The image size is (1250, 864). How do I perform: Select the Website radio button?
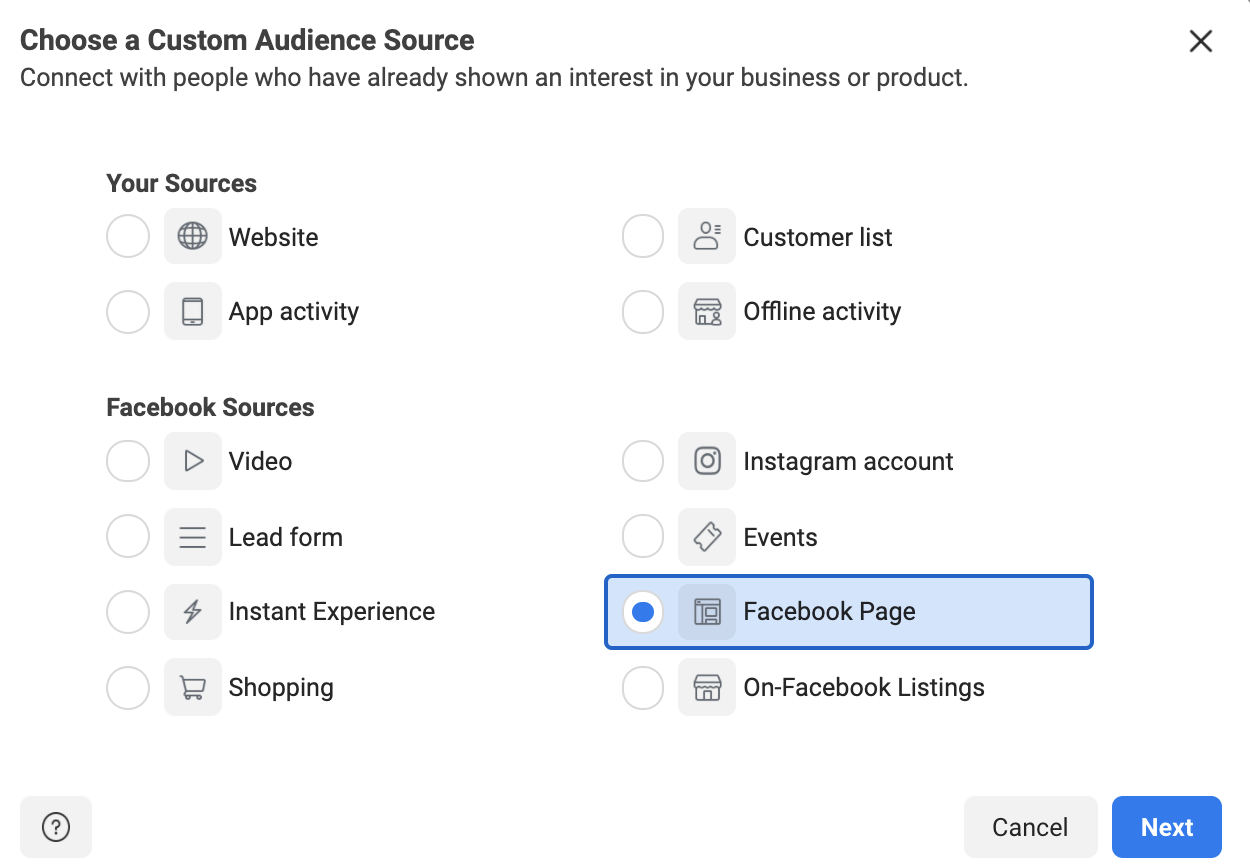click(128, 237)
